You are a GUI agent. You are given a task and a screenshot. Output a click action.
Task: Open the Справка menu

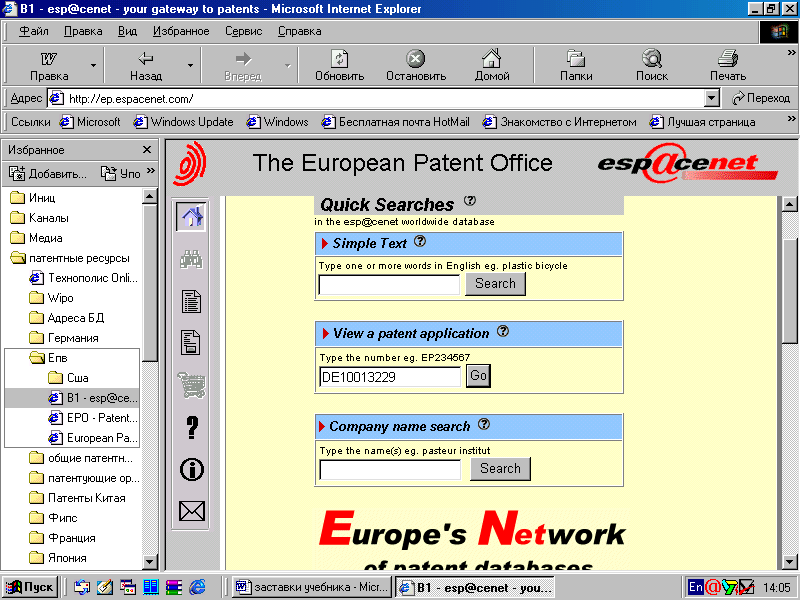point(299,31)
